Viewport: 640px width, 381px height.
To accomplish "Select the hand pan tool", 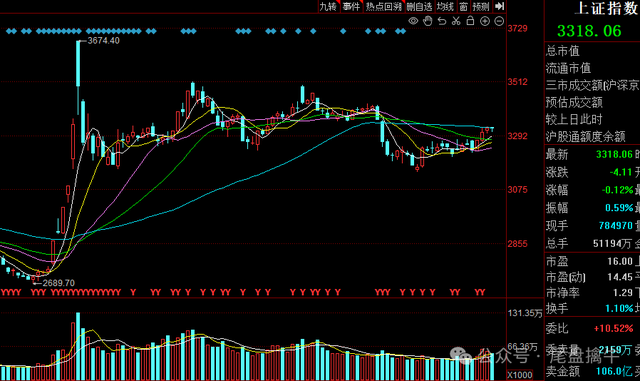I will coord(427,21).
